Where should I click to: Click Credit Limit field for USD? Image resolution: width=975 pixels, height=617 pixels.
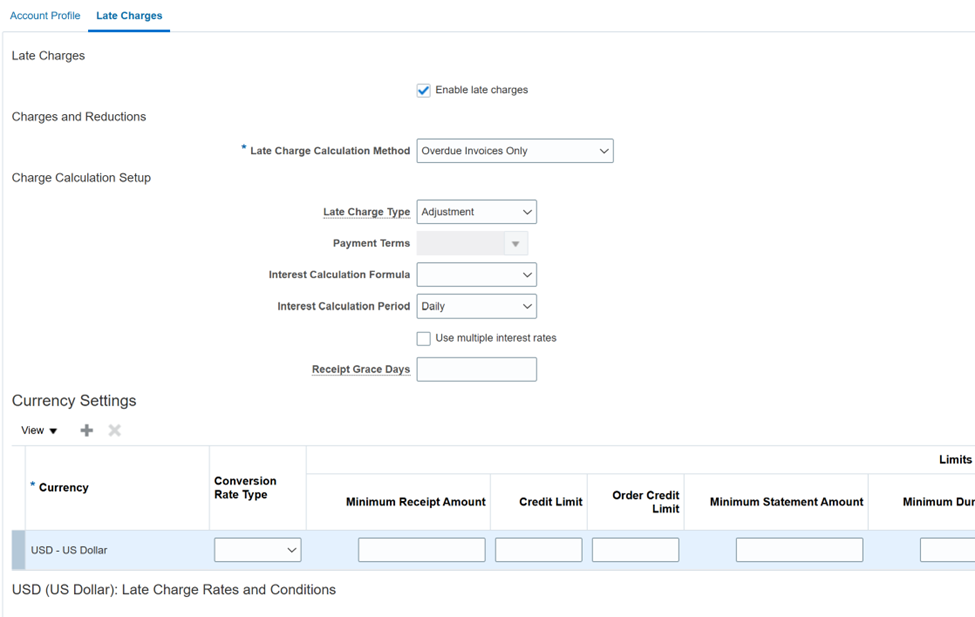coord(538,550)
